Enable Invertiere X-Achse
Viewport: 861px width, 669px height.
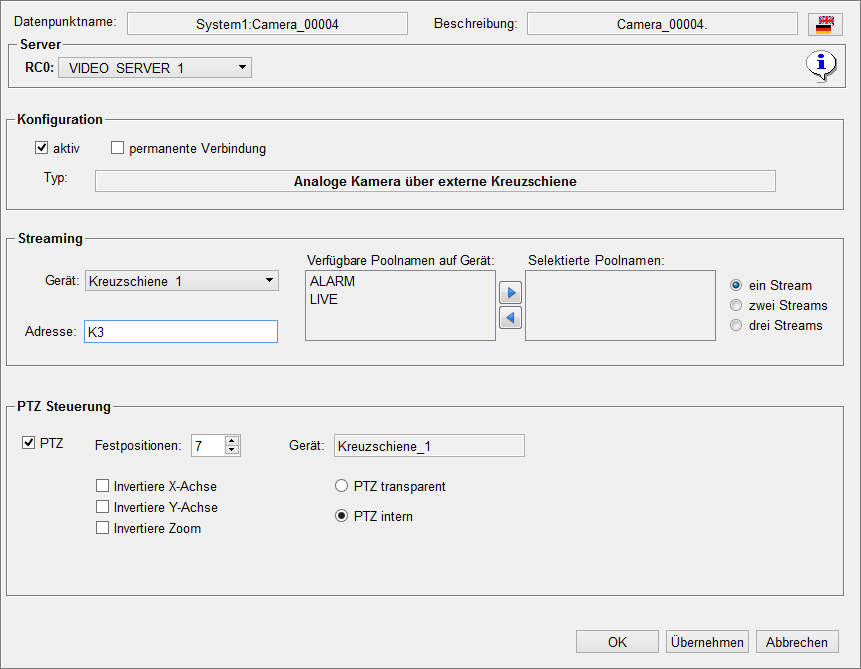click(102, 487)
